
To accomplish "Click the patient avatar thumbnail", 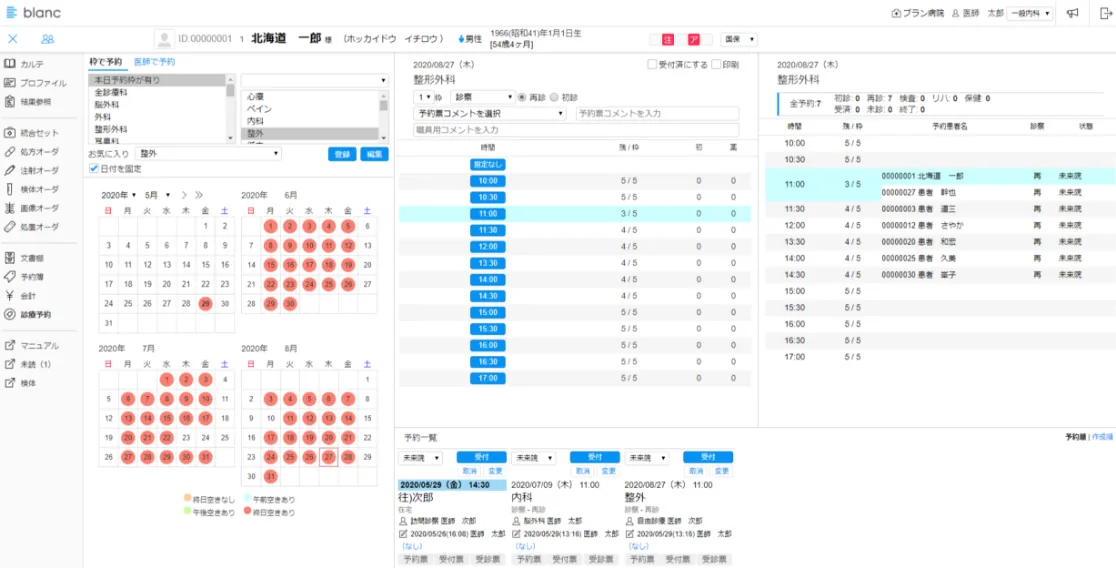I will [x=164, y=39].
